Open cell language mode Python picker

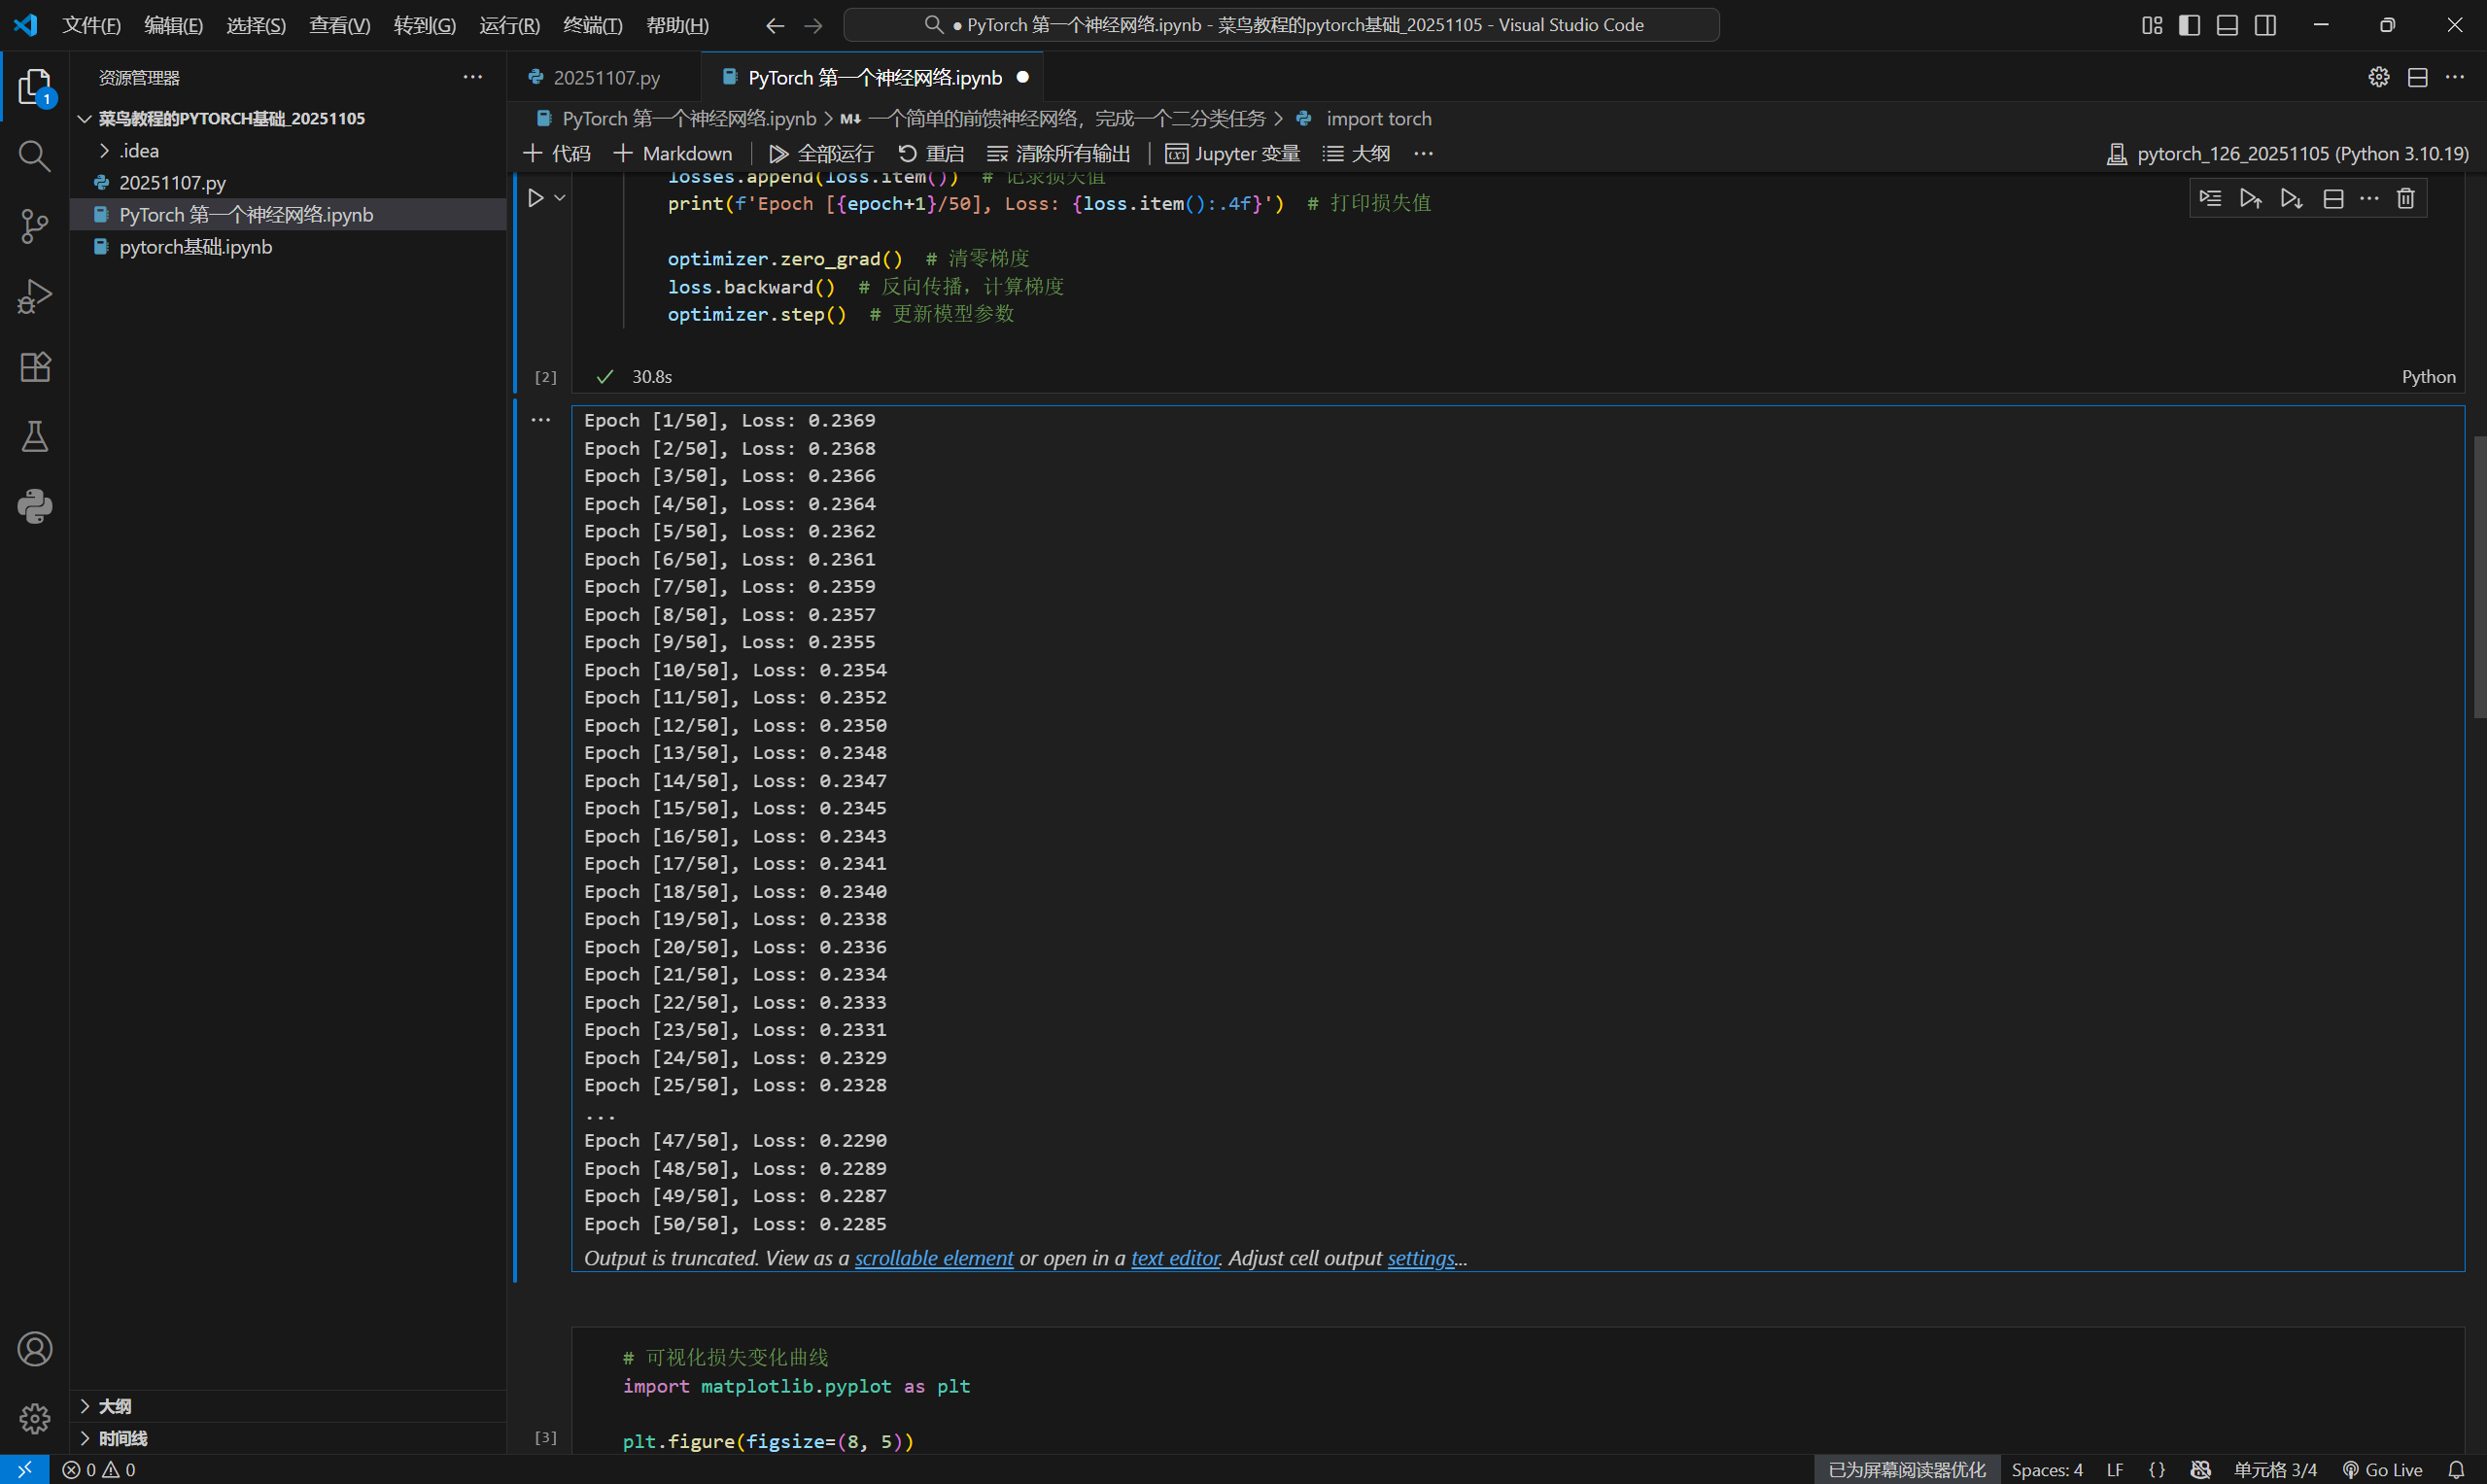pos(2428,376)
